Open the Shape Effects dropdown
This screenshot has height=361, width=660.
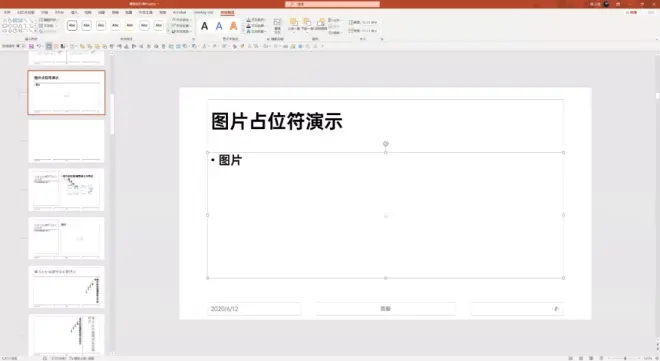click(182, 32)
